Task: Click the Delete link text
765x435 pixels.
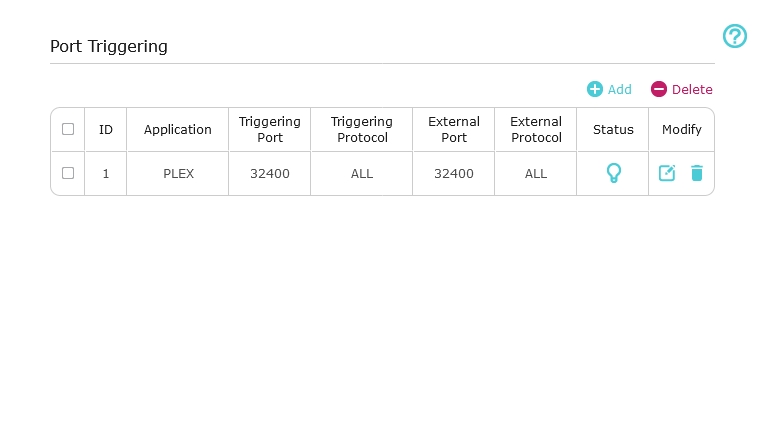Action: (x=692, y=89)
